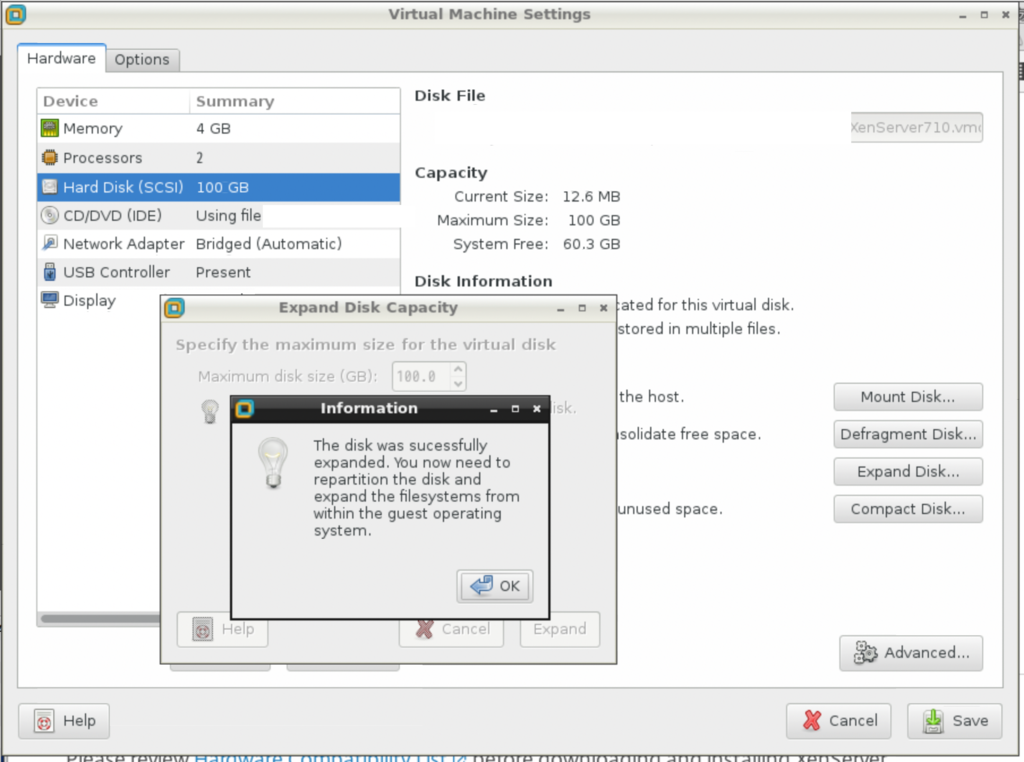Click the Device column header

114,101
